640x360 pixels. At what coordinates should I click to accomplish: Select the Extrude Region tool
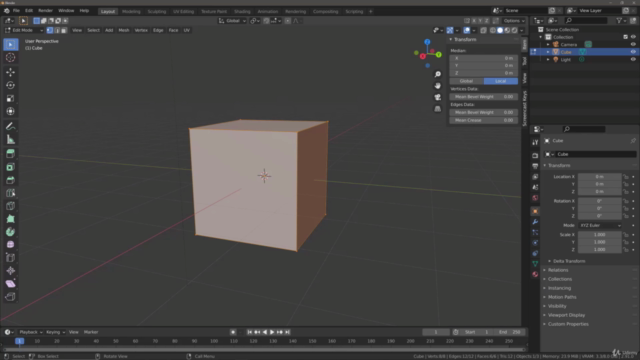coord(11,154)
